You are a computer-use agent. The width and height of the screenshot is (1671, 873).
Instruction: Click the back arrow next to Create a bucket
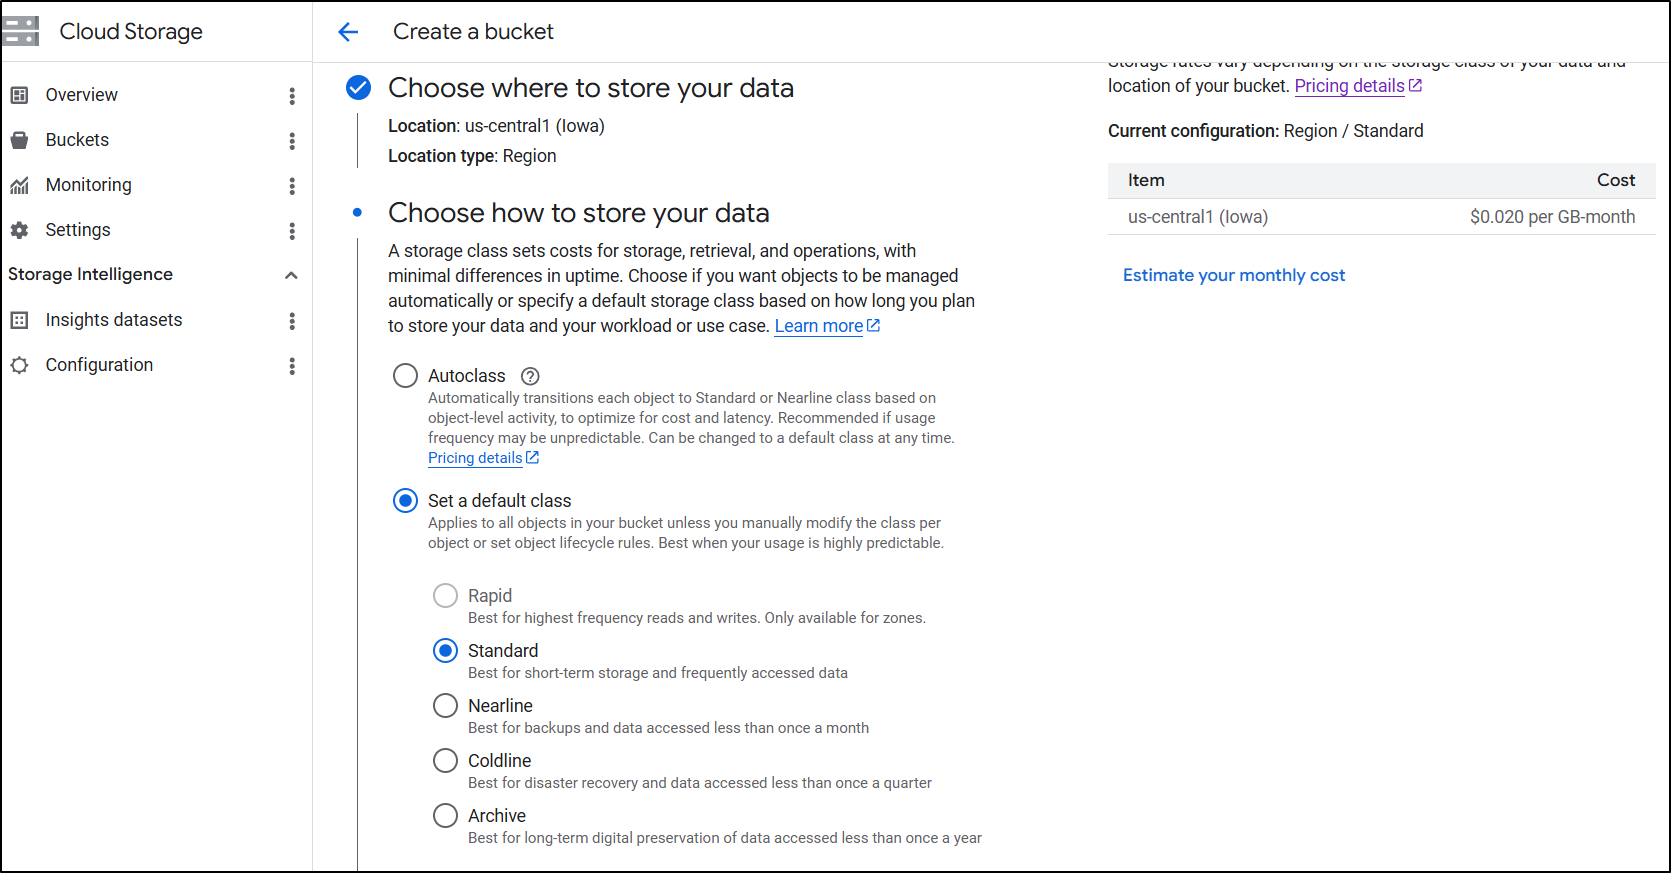348,32
